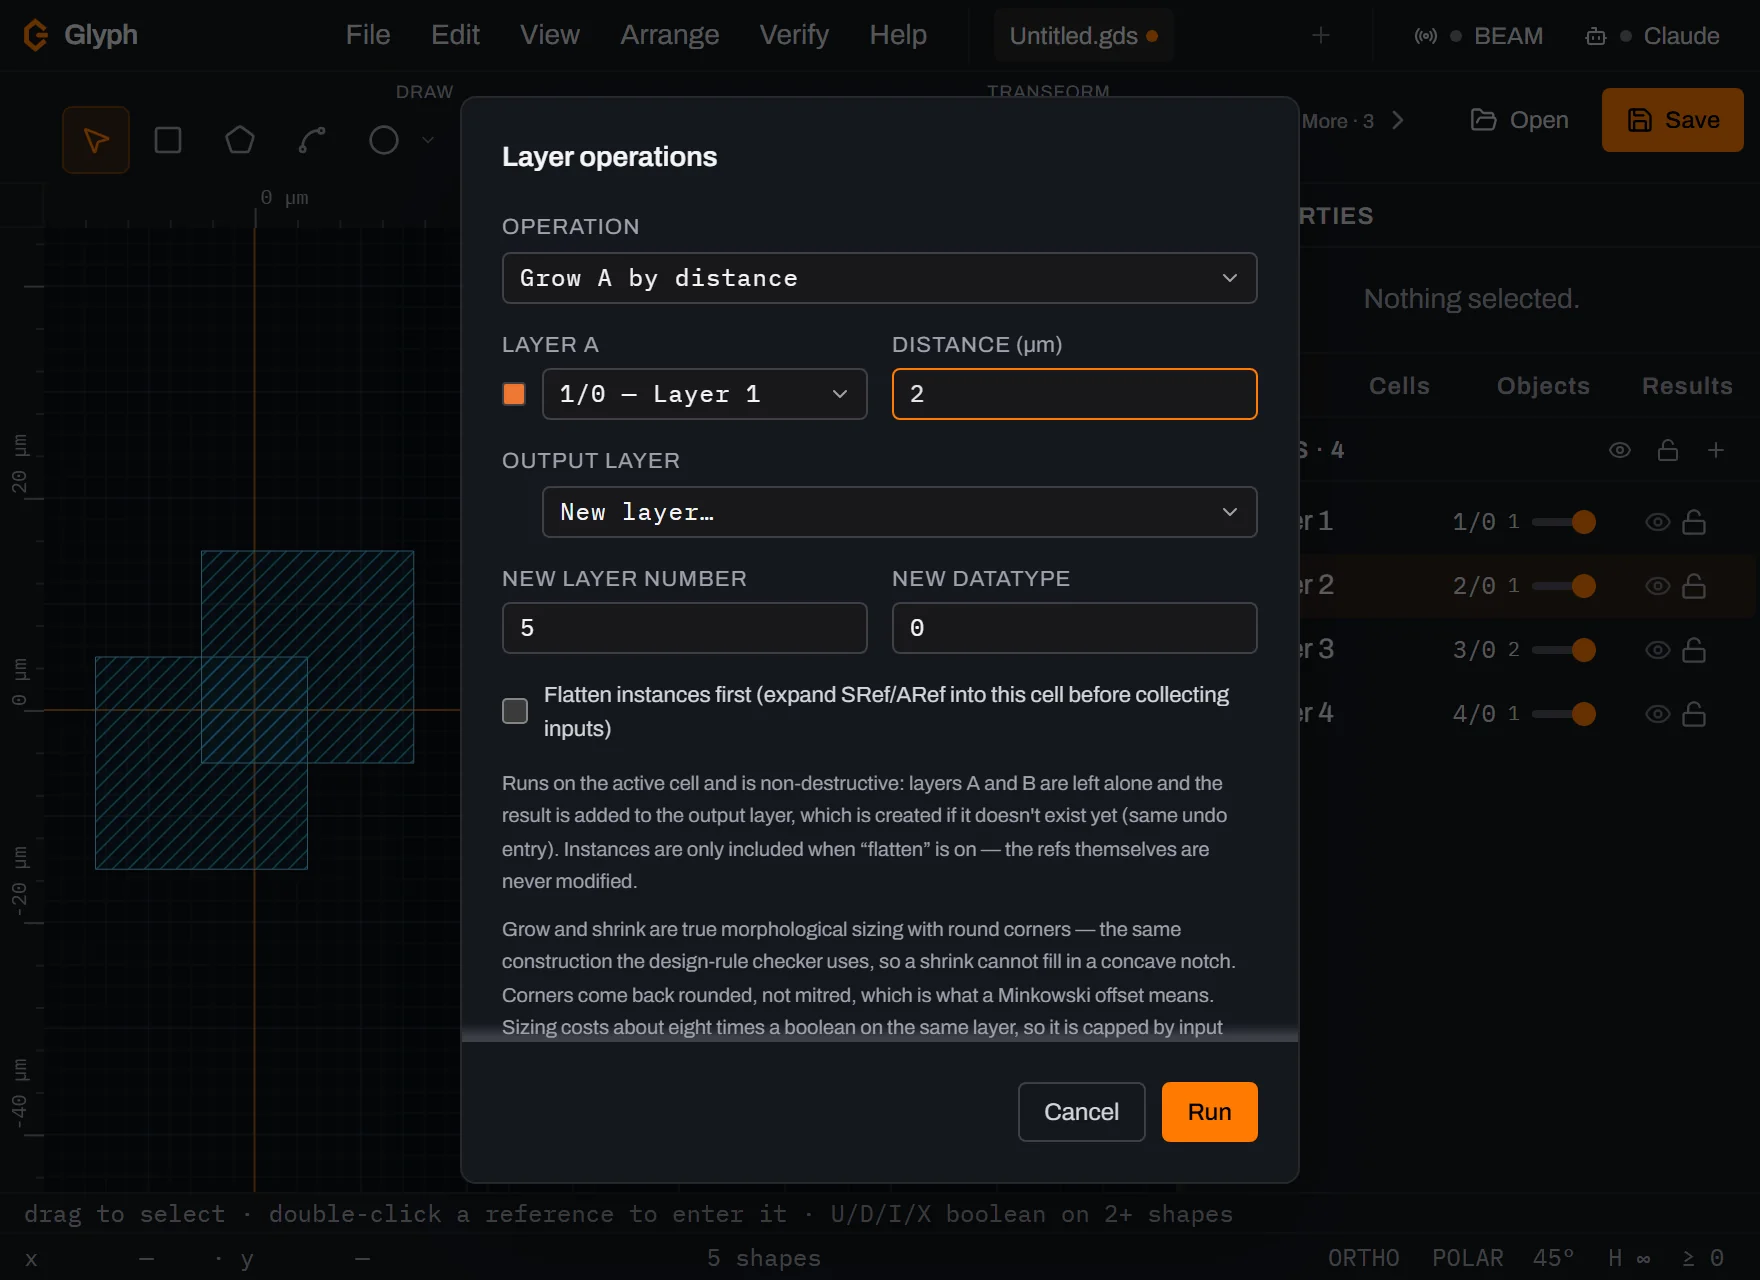Lock the 4/0 layer row
The width and height of the screenshot is (1760, 1280).
(1694, 714)
